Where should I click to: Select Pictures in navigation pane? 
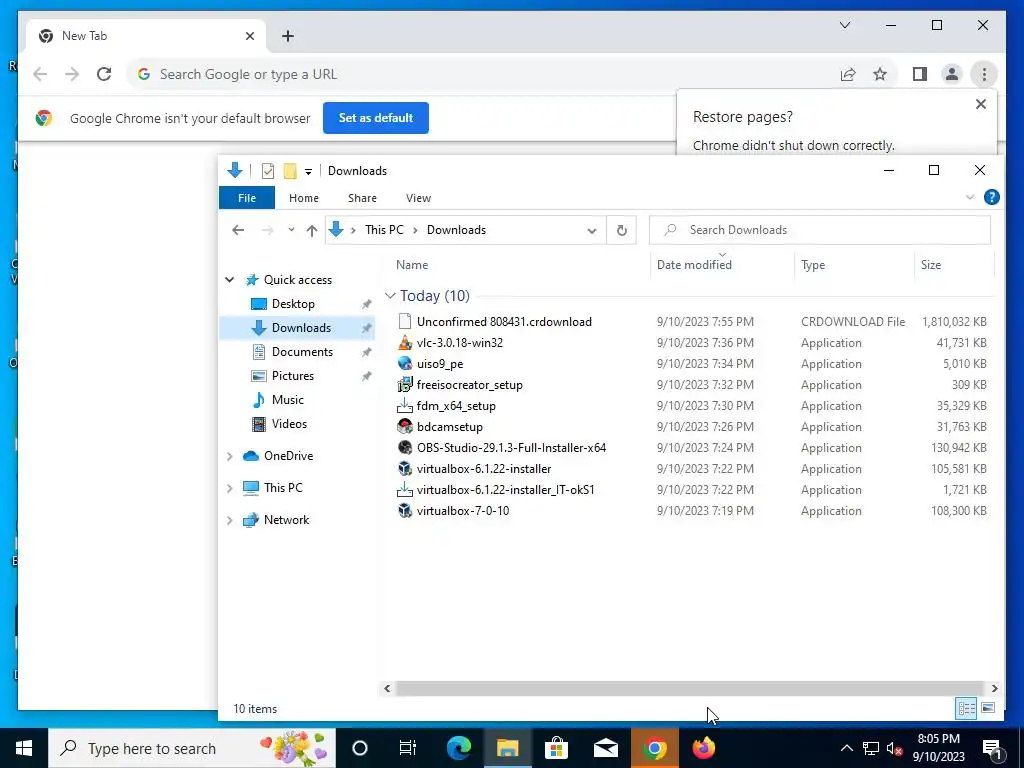[293, 376]
